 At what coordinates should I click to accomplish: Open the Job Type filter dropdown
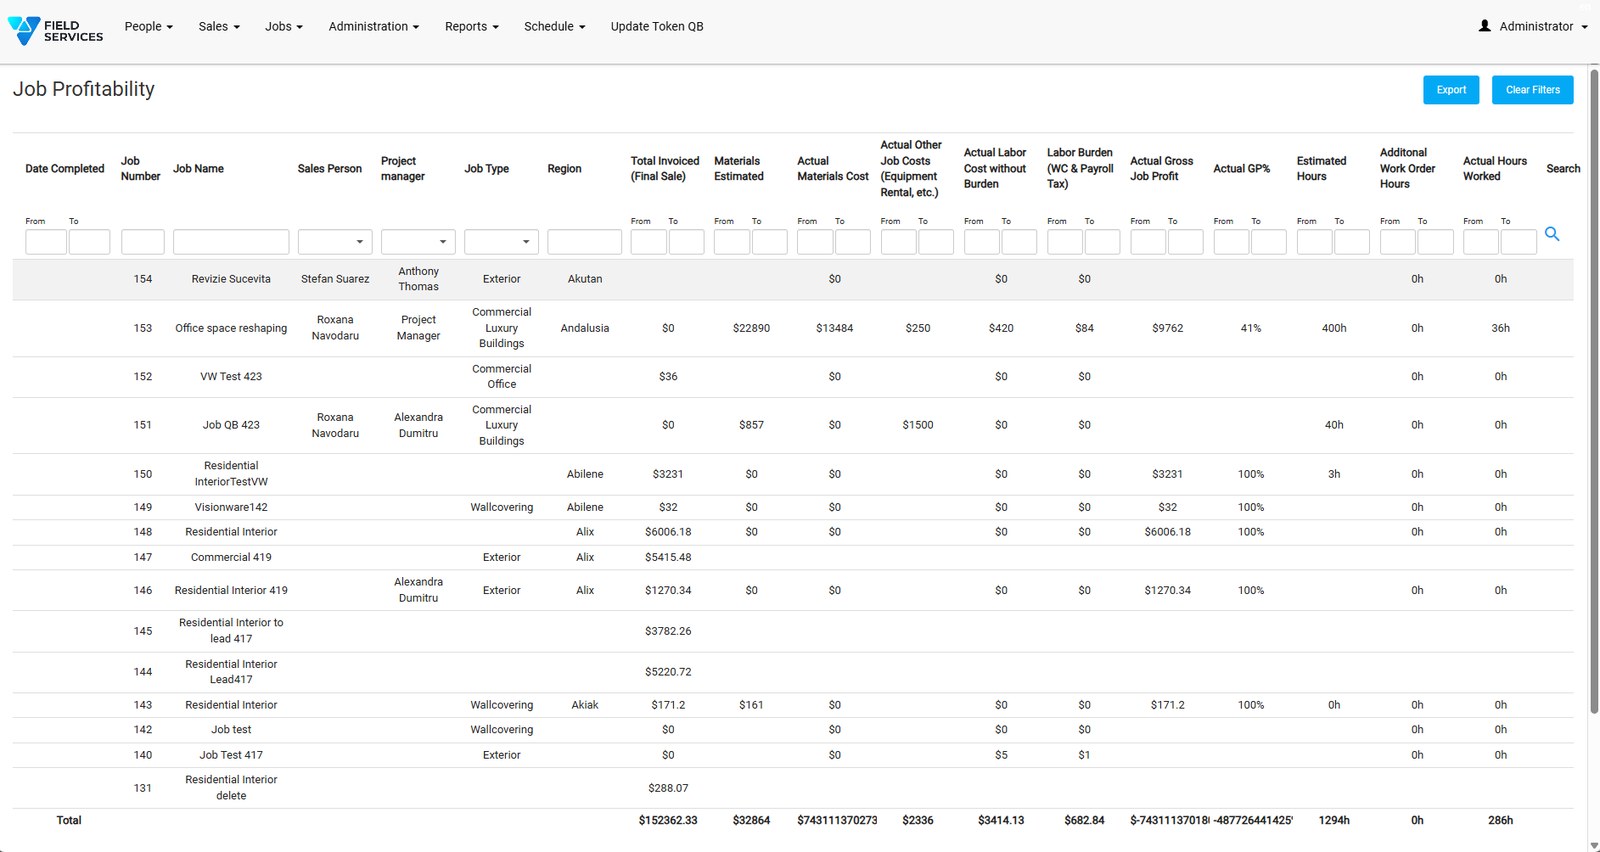(501, 241)
